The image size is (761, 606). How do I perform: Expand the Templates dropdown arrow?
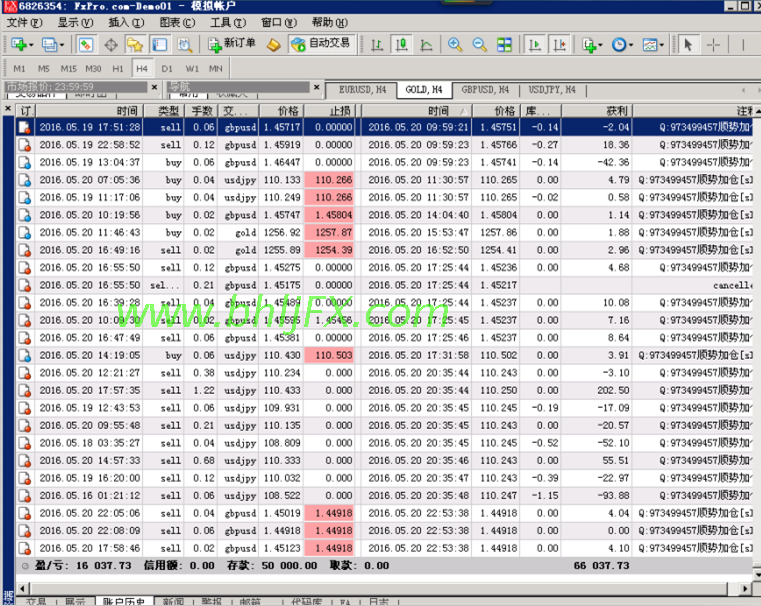click(662, 45)
